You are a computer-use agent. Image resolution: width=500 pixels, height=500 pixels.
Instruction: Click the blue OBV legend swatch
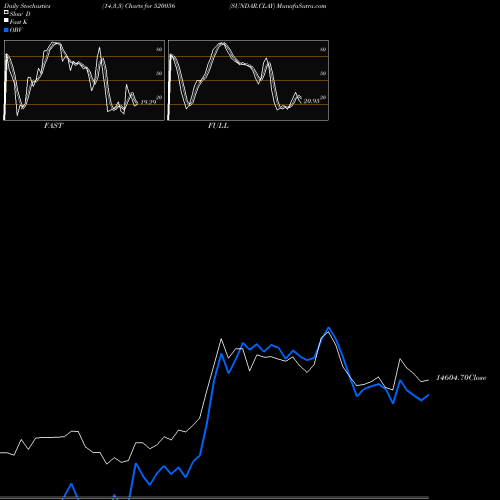(x=6, y=30)
